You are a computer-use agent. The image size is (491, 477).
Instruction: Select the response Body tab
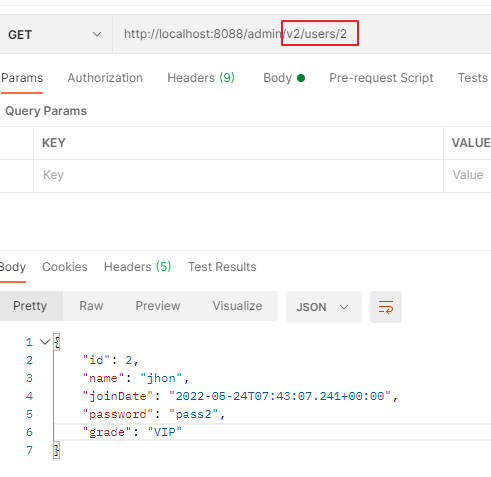click(13, 267)
